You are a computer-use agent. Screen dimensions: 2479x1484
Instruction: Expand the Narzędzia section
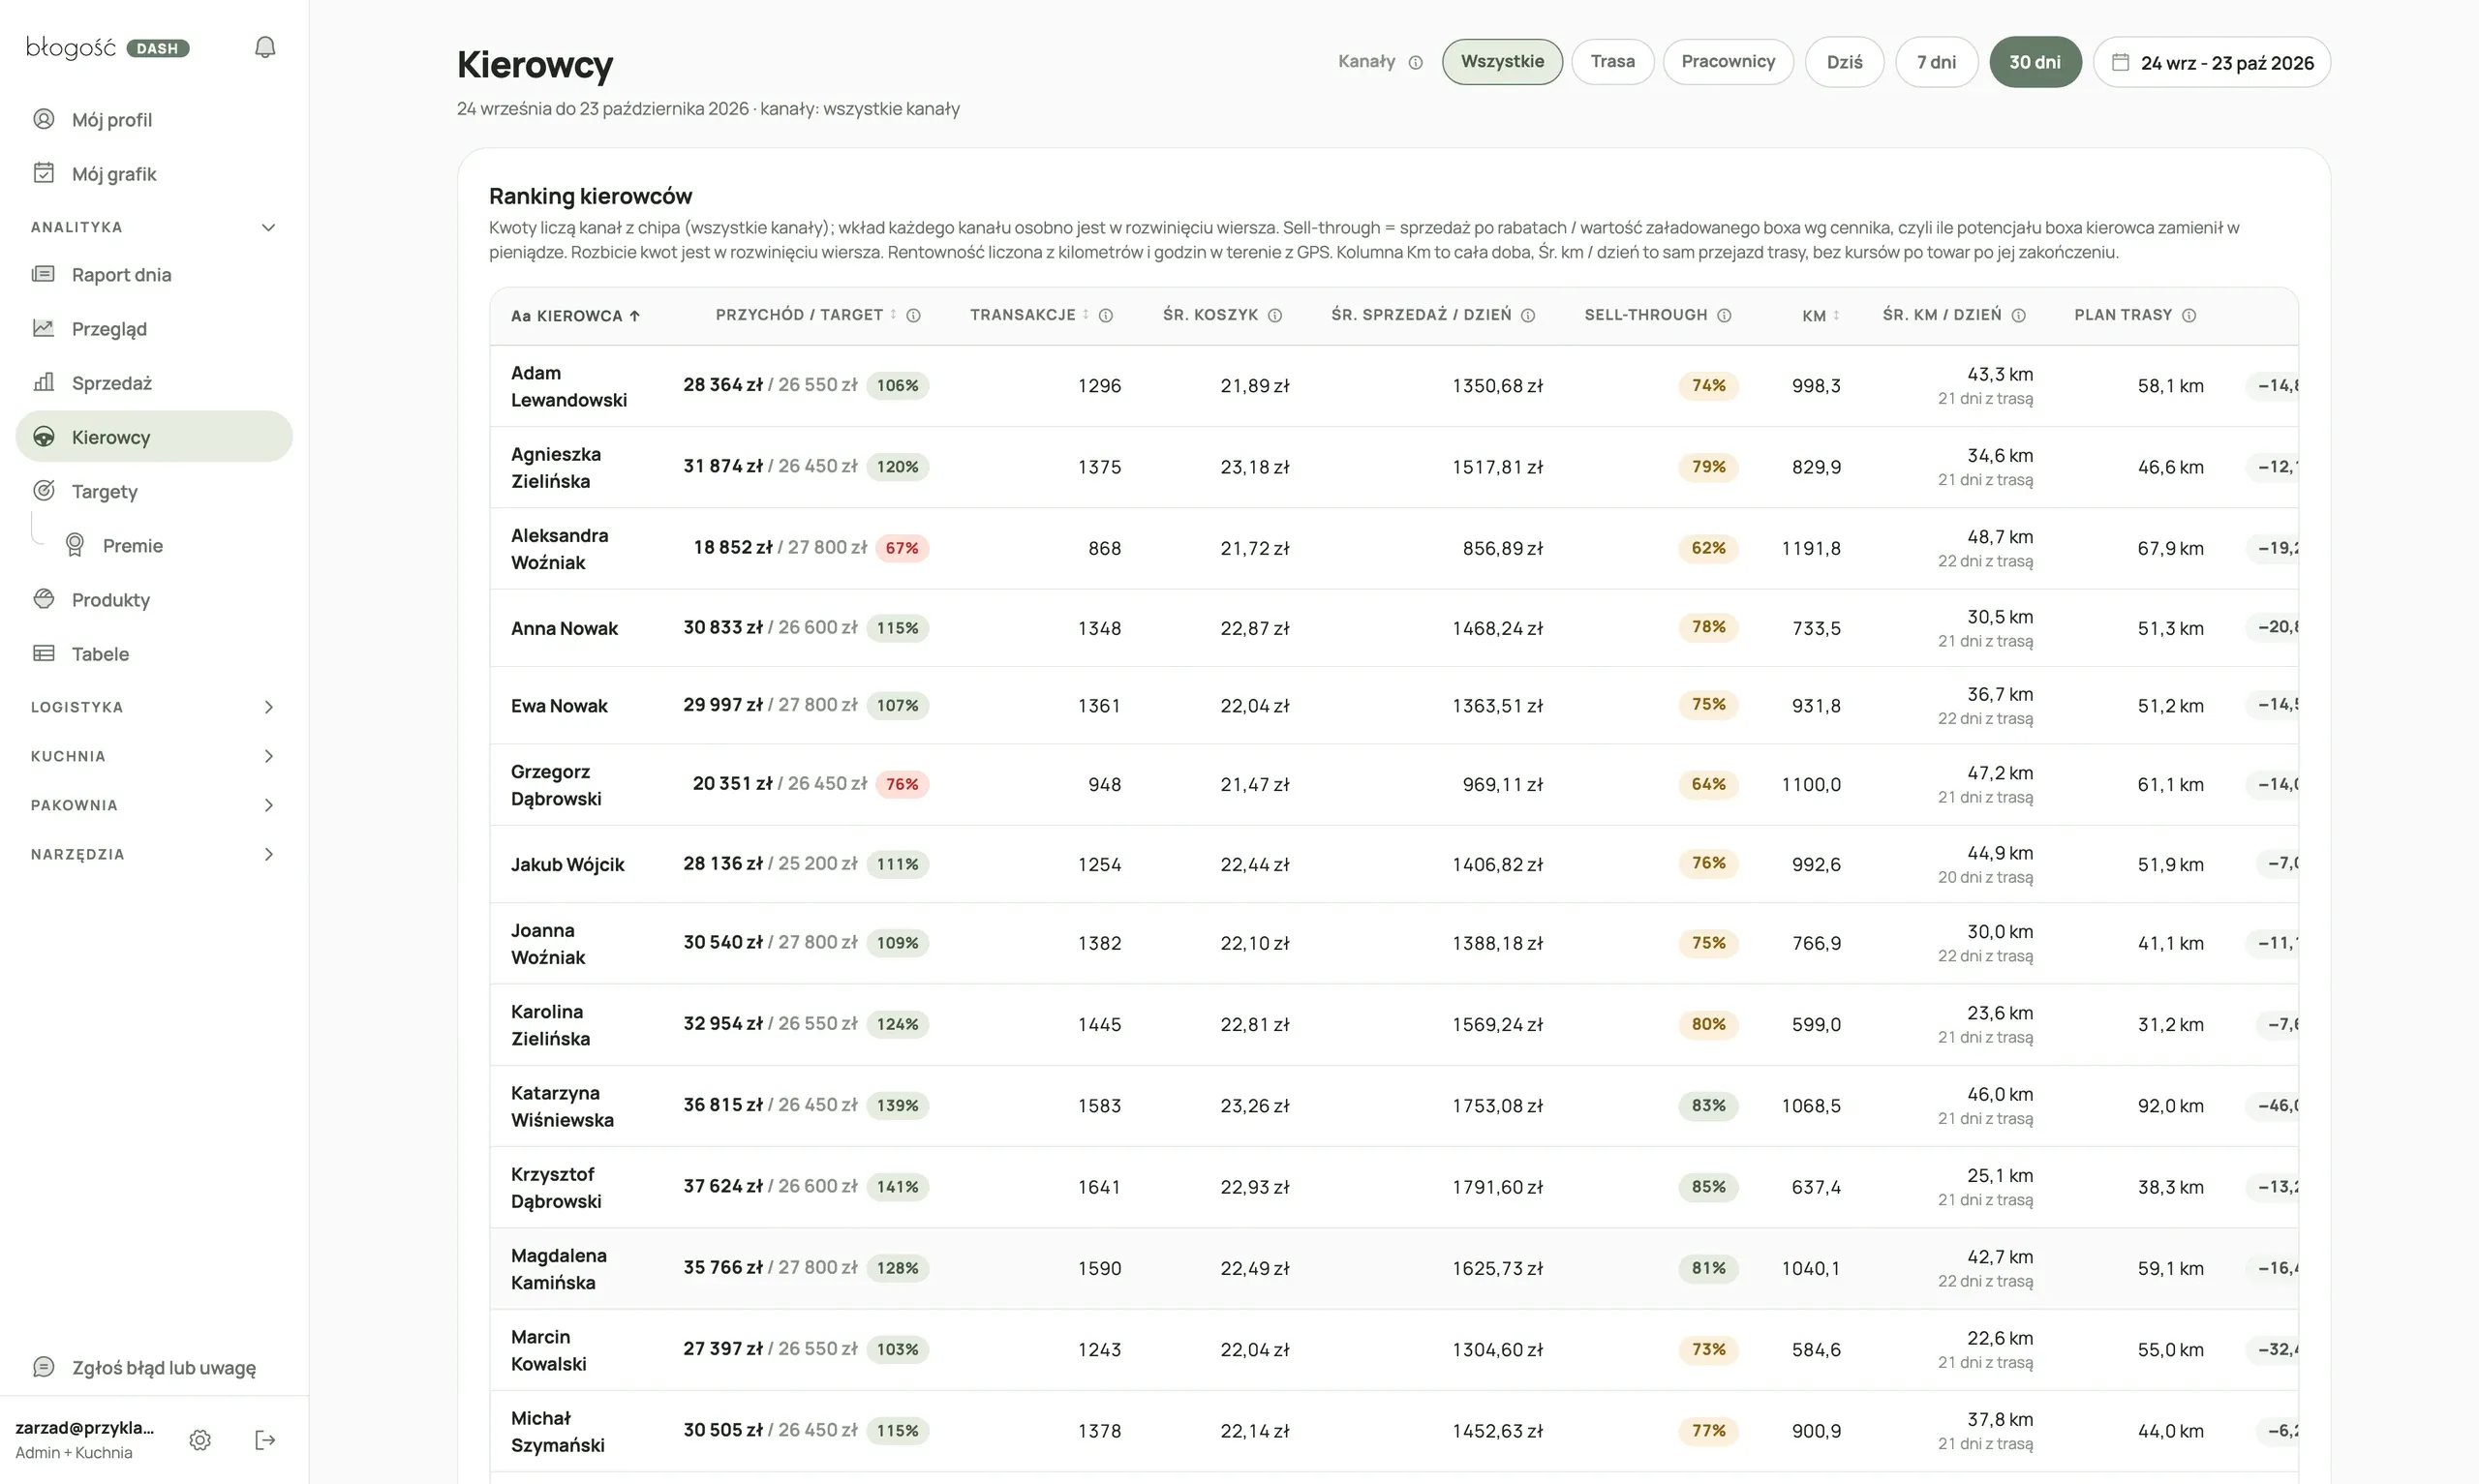(154, 854)
